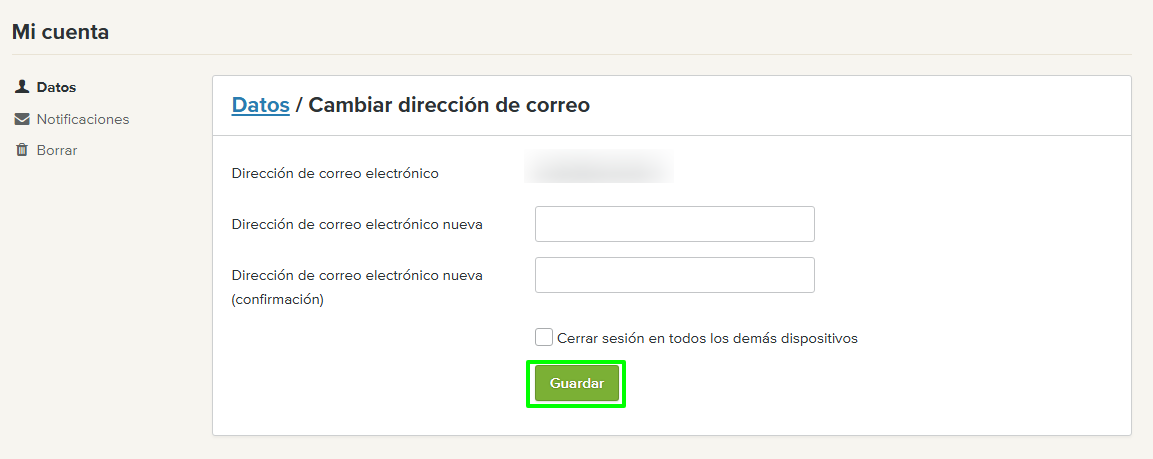Click the divider line under 'Mi cuenta'
The image size is (1153, 459).
pos(571,54)
